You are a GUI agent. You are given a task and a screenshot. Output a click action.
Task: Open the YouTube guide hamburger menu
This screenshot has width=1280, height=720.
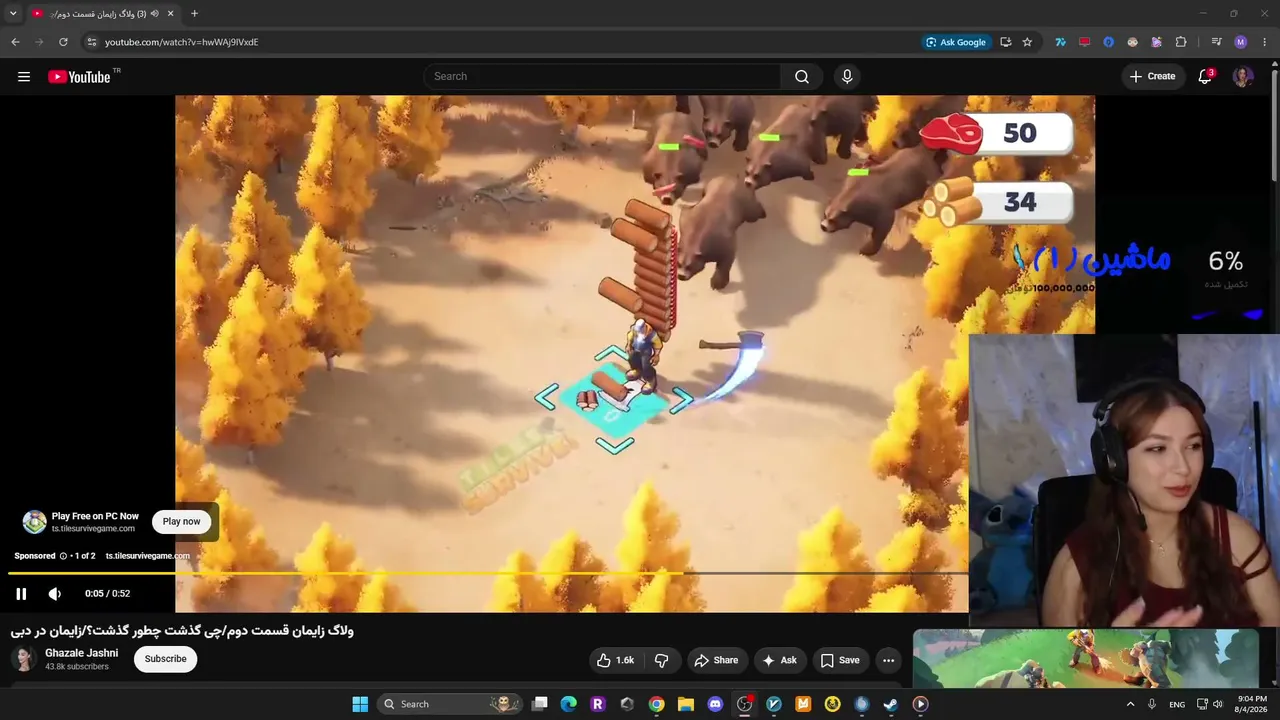(24, 77)
